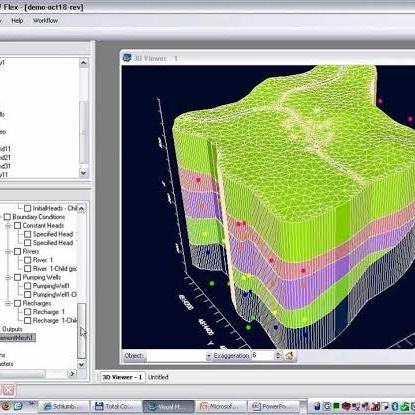The height and width of the screenshot is (415, 415).
Task: Switch to the Microsof... taskbar window
Action: pos(221,406)
